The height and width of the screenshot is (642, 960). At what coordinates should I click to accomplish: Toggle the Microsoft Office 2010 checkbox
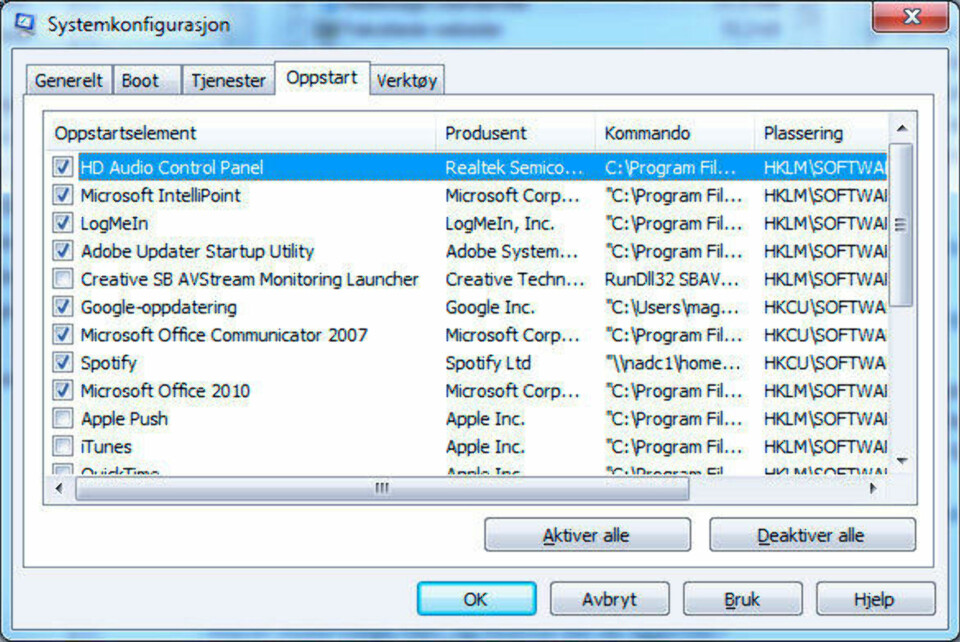pyautogui.click(x=62, y=390)
